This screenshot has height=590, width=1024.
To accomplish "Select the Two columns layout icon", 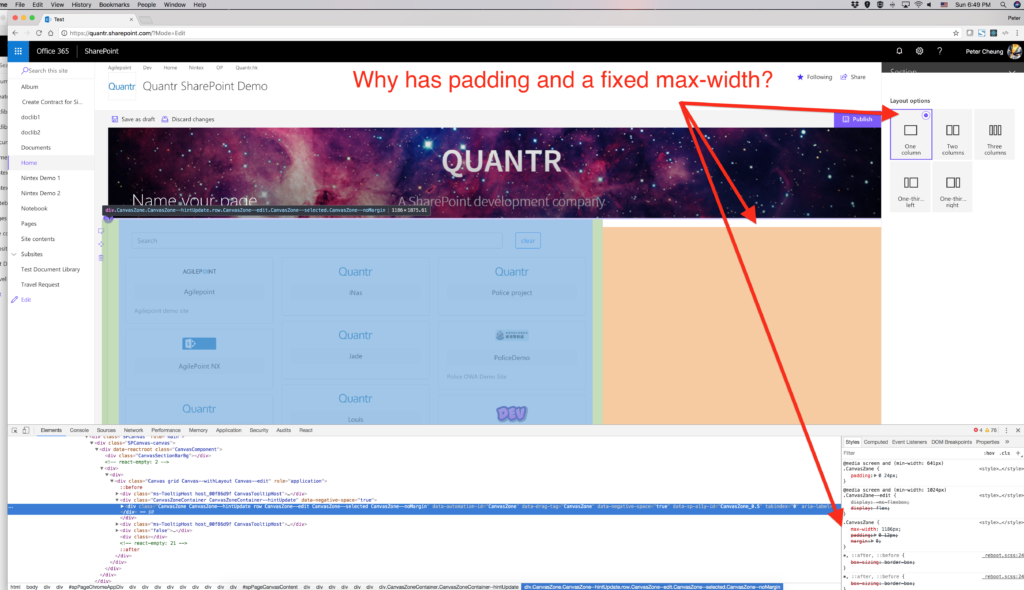I will pyautogui.click(x=953, y=130).
